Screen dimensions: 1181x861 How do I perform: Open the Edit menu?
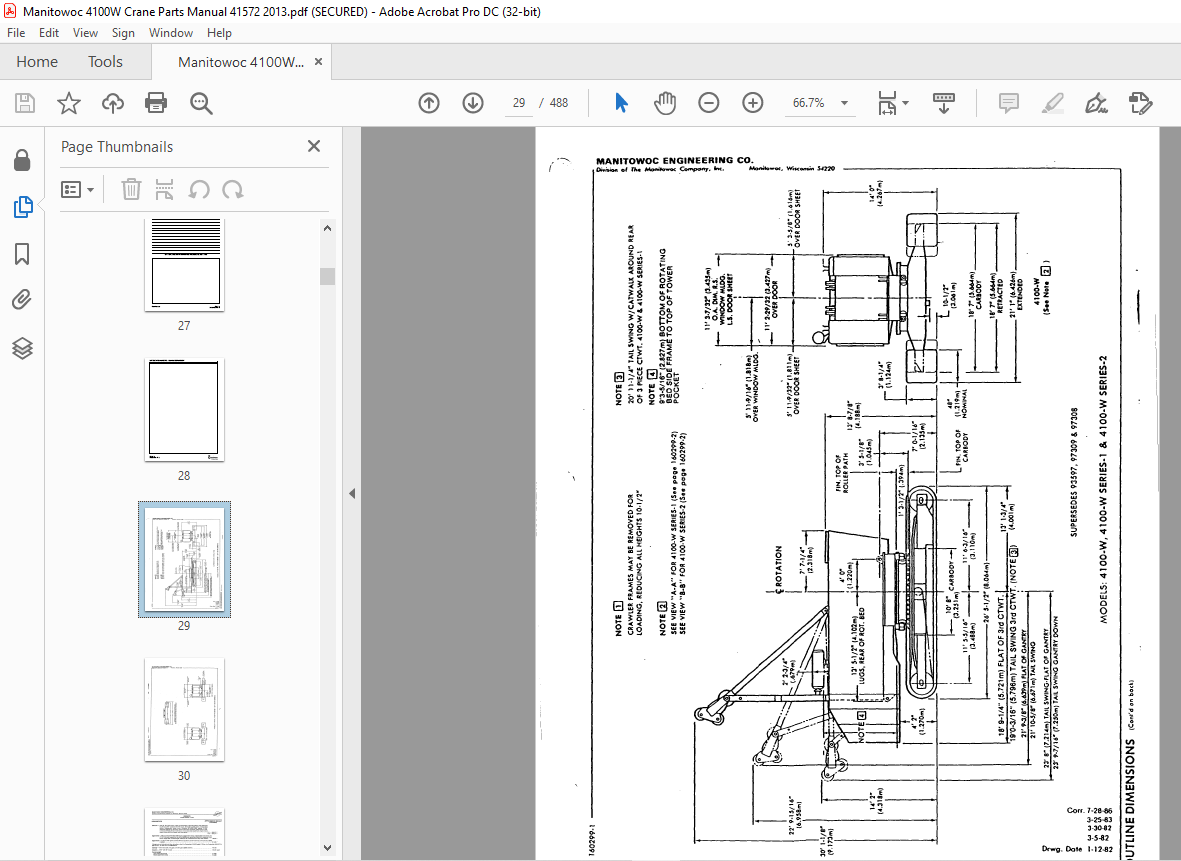tap(49, 33)
